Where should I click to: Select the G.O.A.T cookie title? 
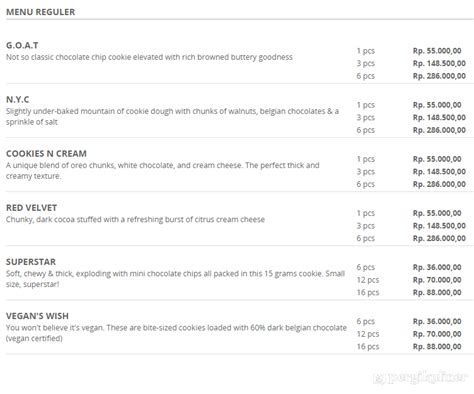[x=22, y=45]
